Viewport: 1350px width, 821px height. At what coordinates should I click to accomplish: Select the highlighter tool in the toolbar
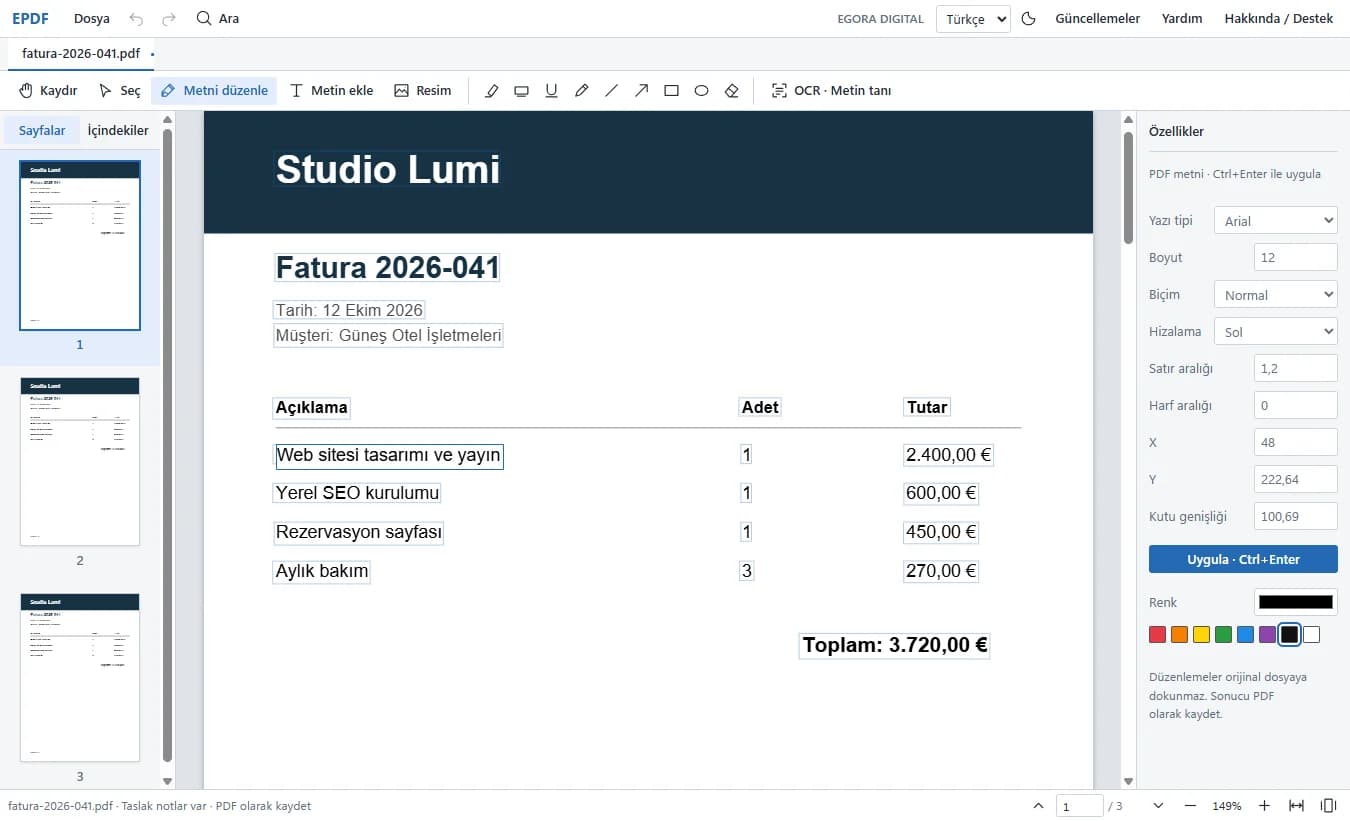[491, 91]
